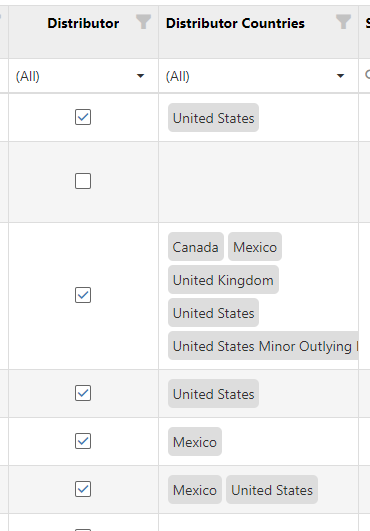Sort by Distributor Countries column header
Image resolution: width=370 pixels, height=531 pixels.
coord(235,23)
